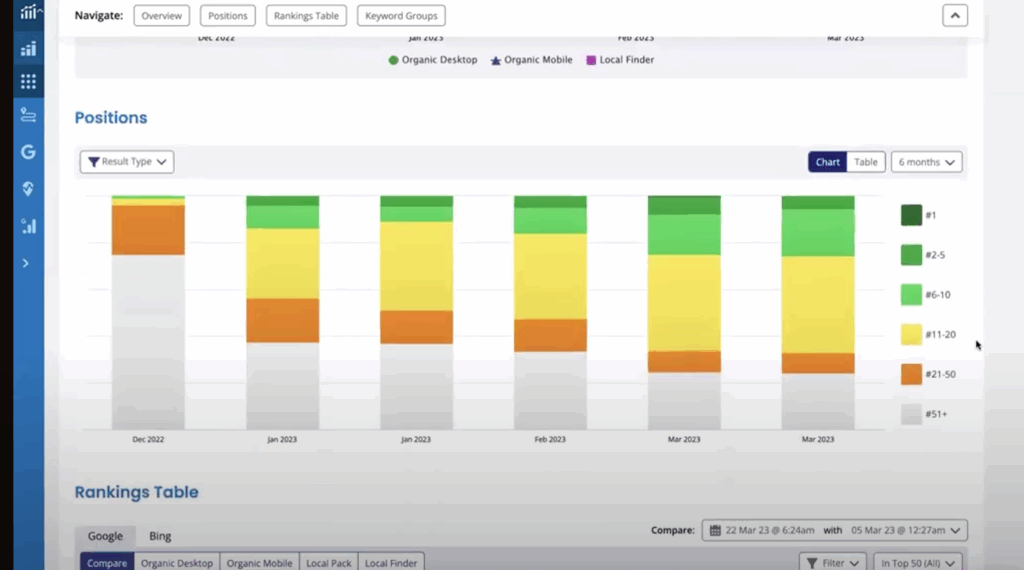Click the logo icon at sidebar top

(x=28, y=13)
